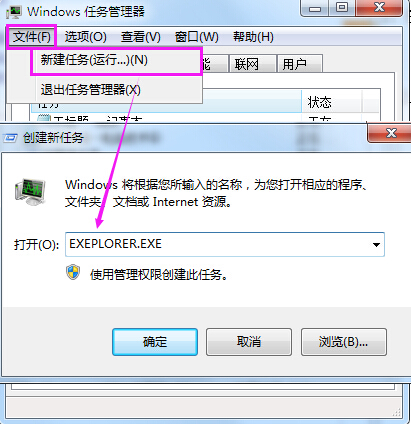Close the Windows Task Manager window
The image size is (411, 424).
[379, 8]
